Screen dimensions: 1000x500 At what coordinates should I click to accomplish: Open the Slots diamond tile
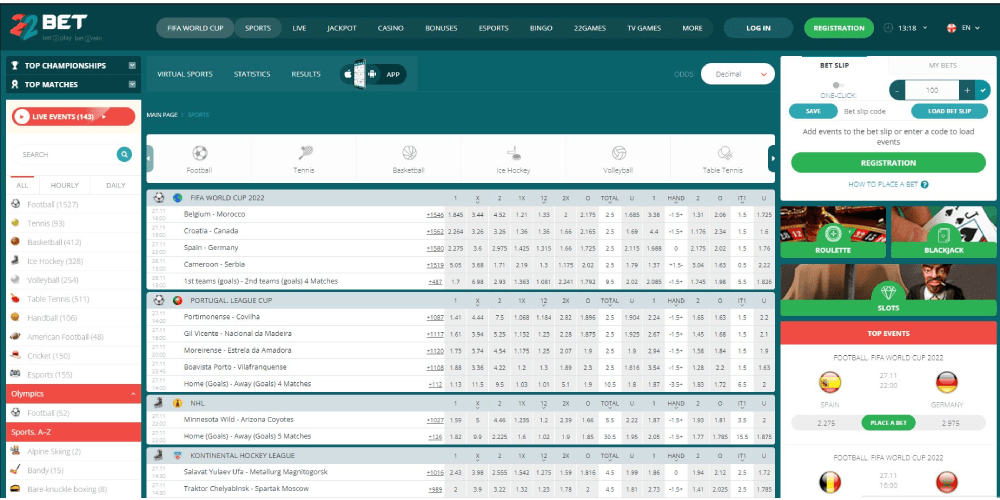click(x=888, y=291)
